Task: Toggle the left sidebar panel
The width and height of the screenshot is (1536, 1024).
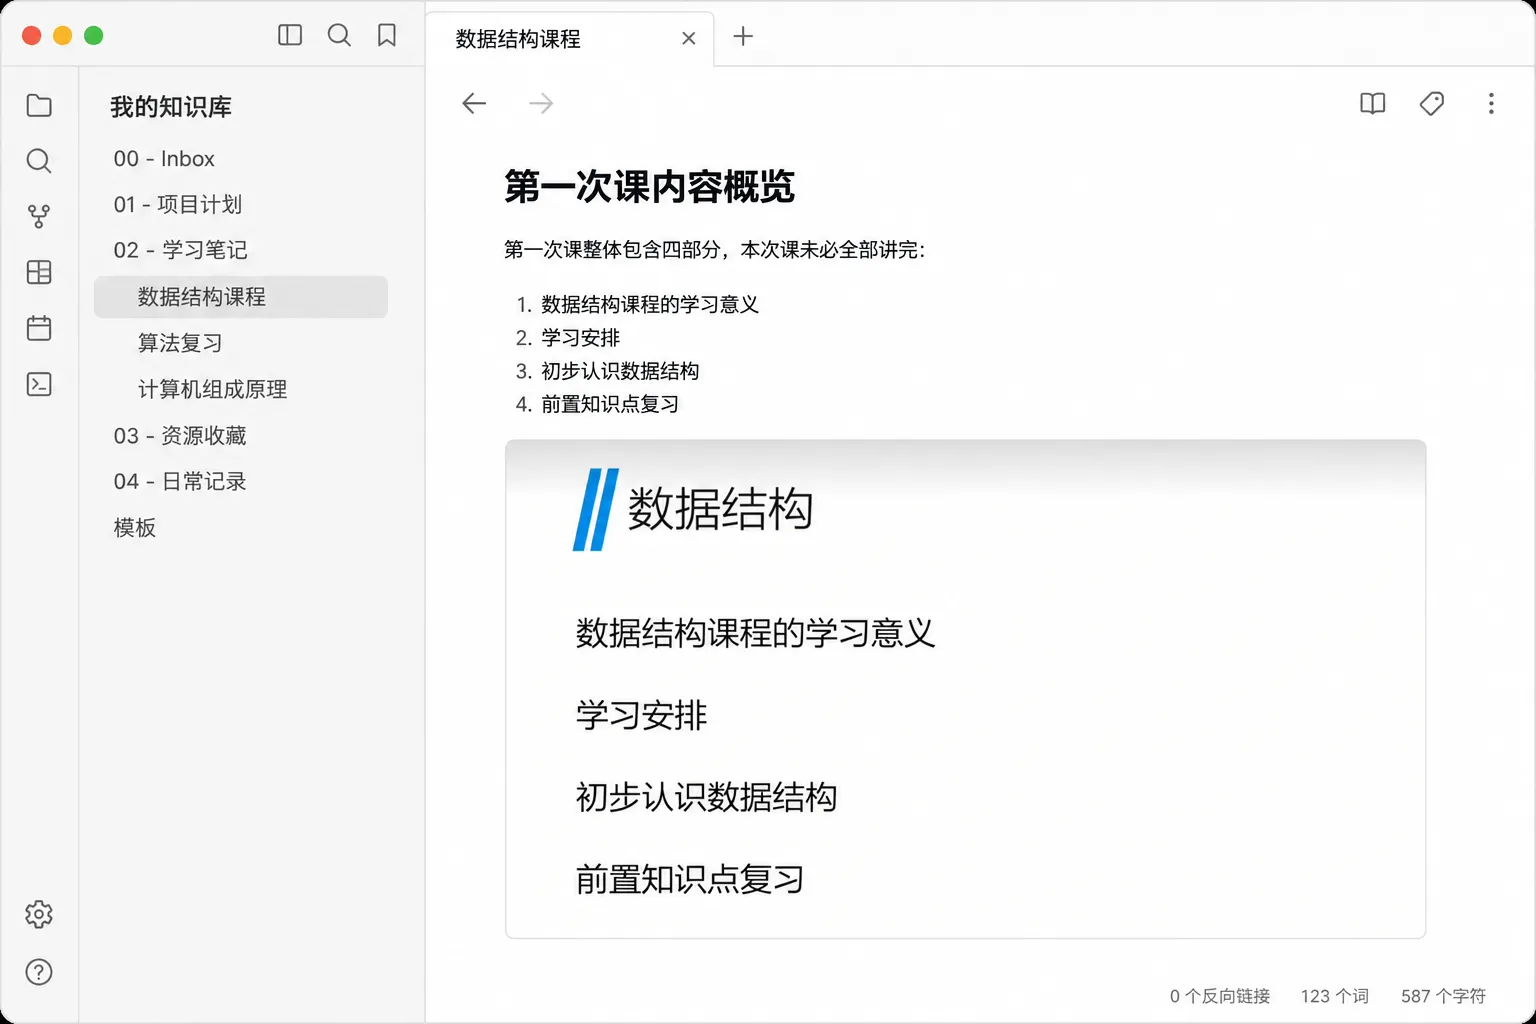Action: (x=290, y=36)
